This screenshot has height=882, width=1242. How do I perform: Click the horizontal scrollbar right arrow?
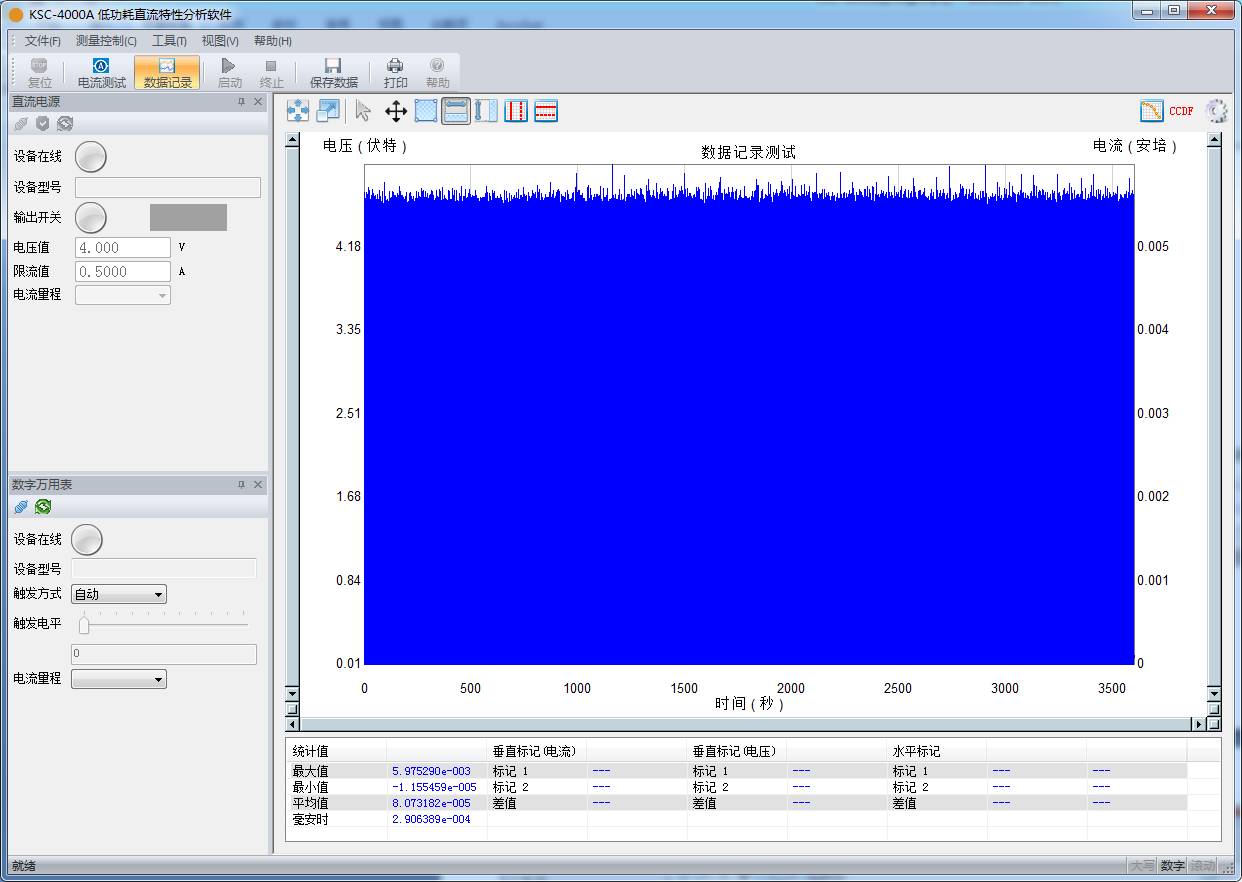click(x=1198, y=724)
